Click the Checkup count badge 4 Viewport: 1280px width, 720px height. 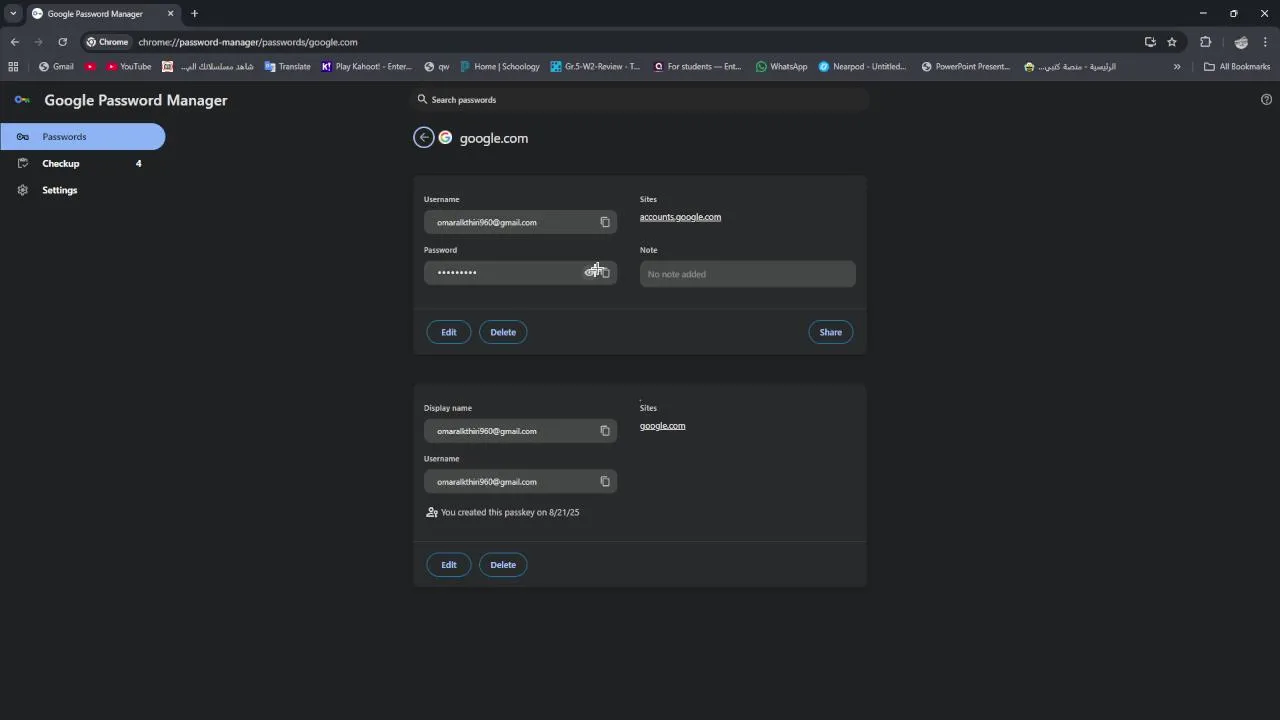(139, 164)
